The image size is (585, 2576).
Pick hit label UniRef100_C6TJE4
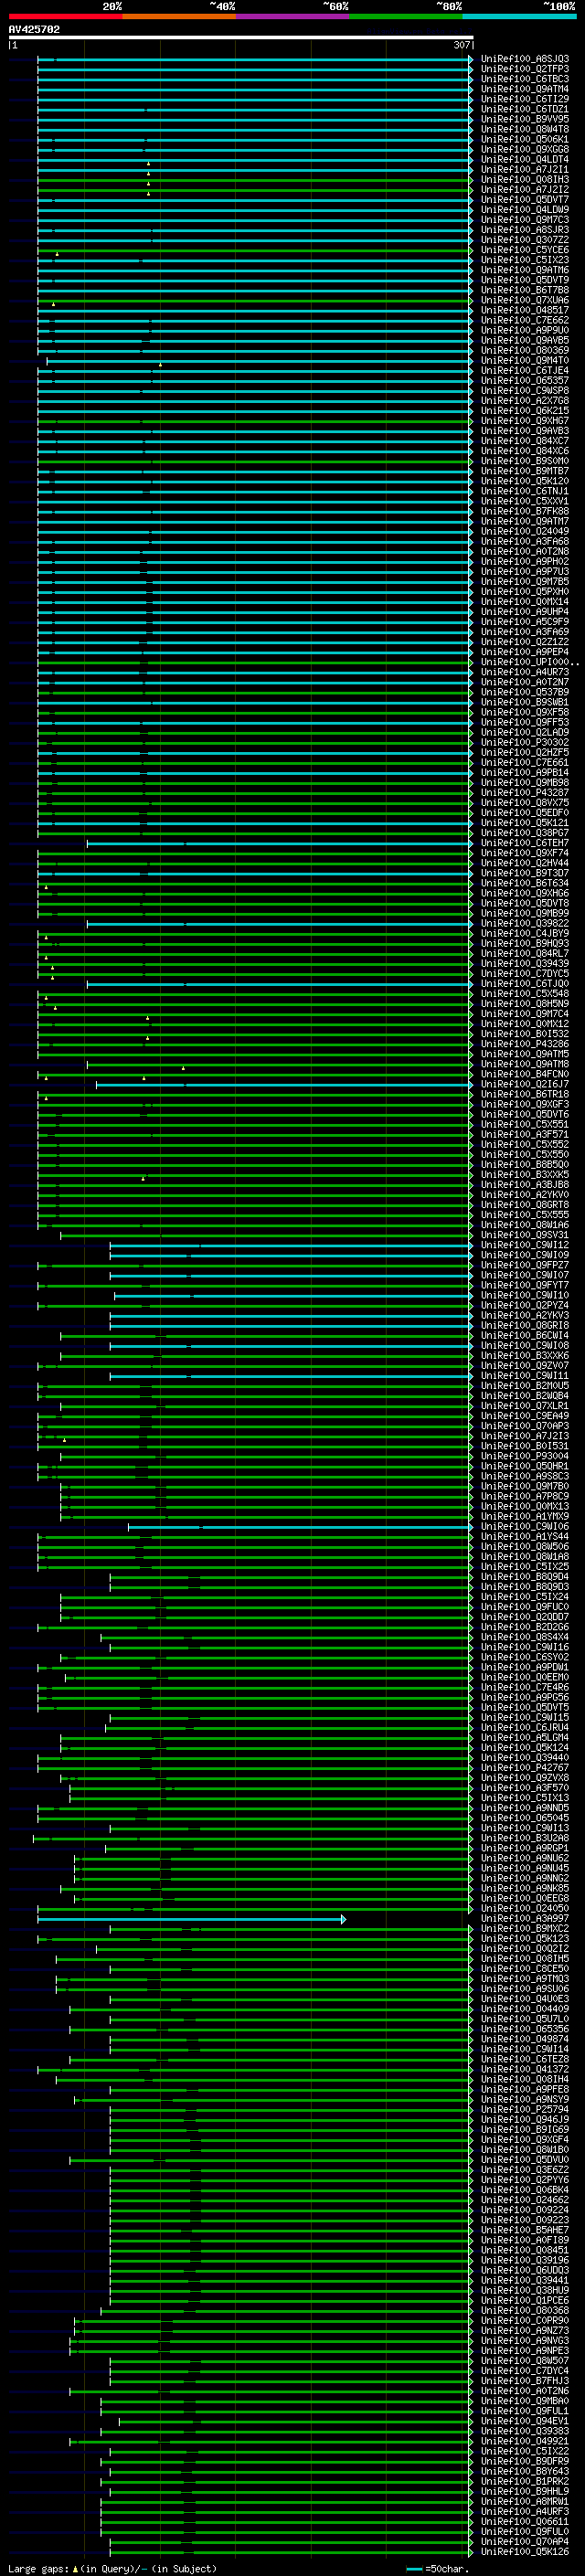click(525, 370)
